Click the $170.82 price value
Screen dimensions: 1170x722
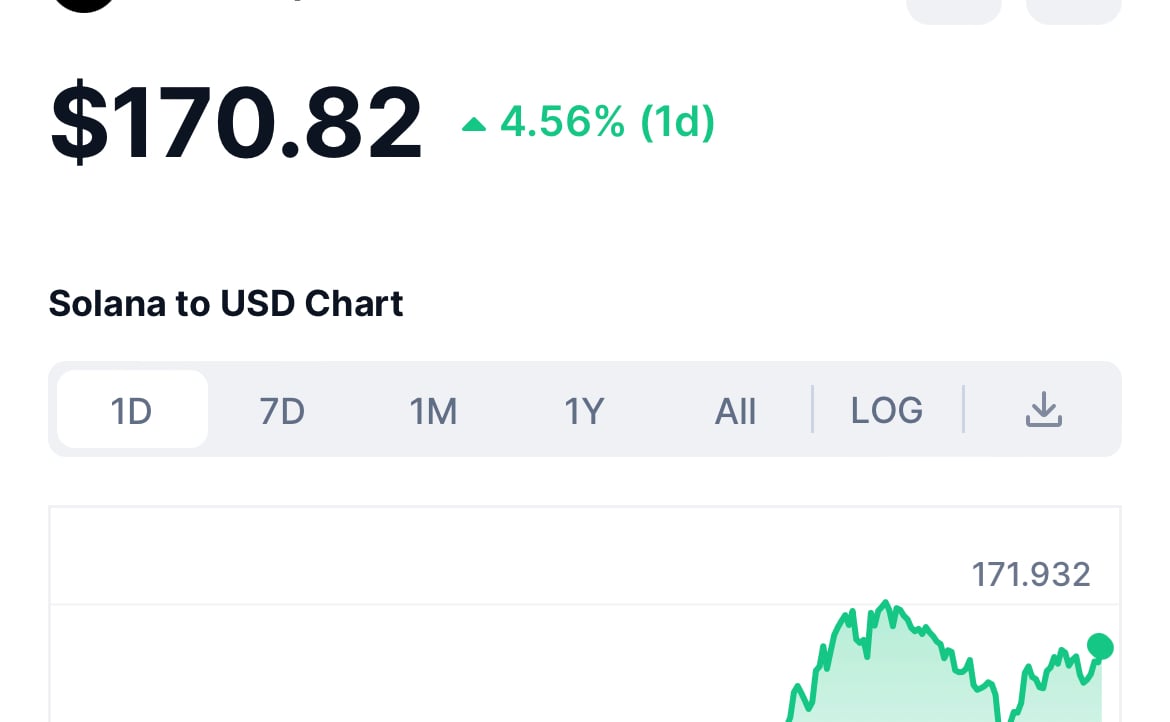[x=236, y=123]
